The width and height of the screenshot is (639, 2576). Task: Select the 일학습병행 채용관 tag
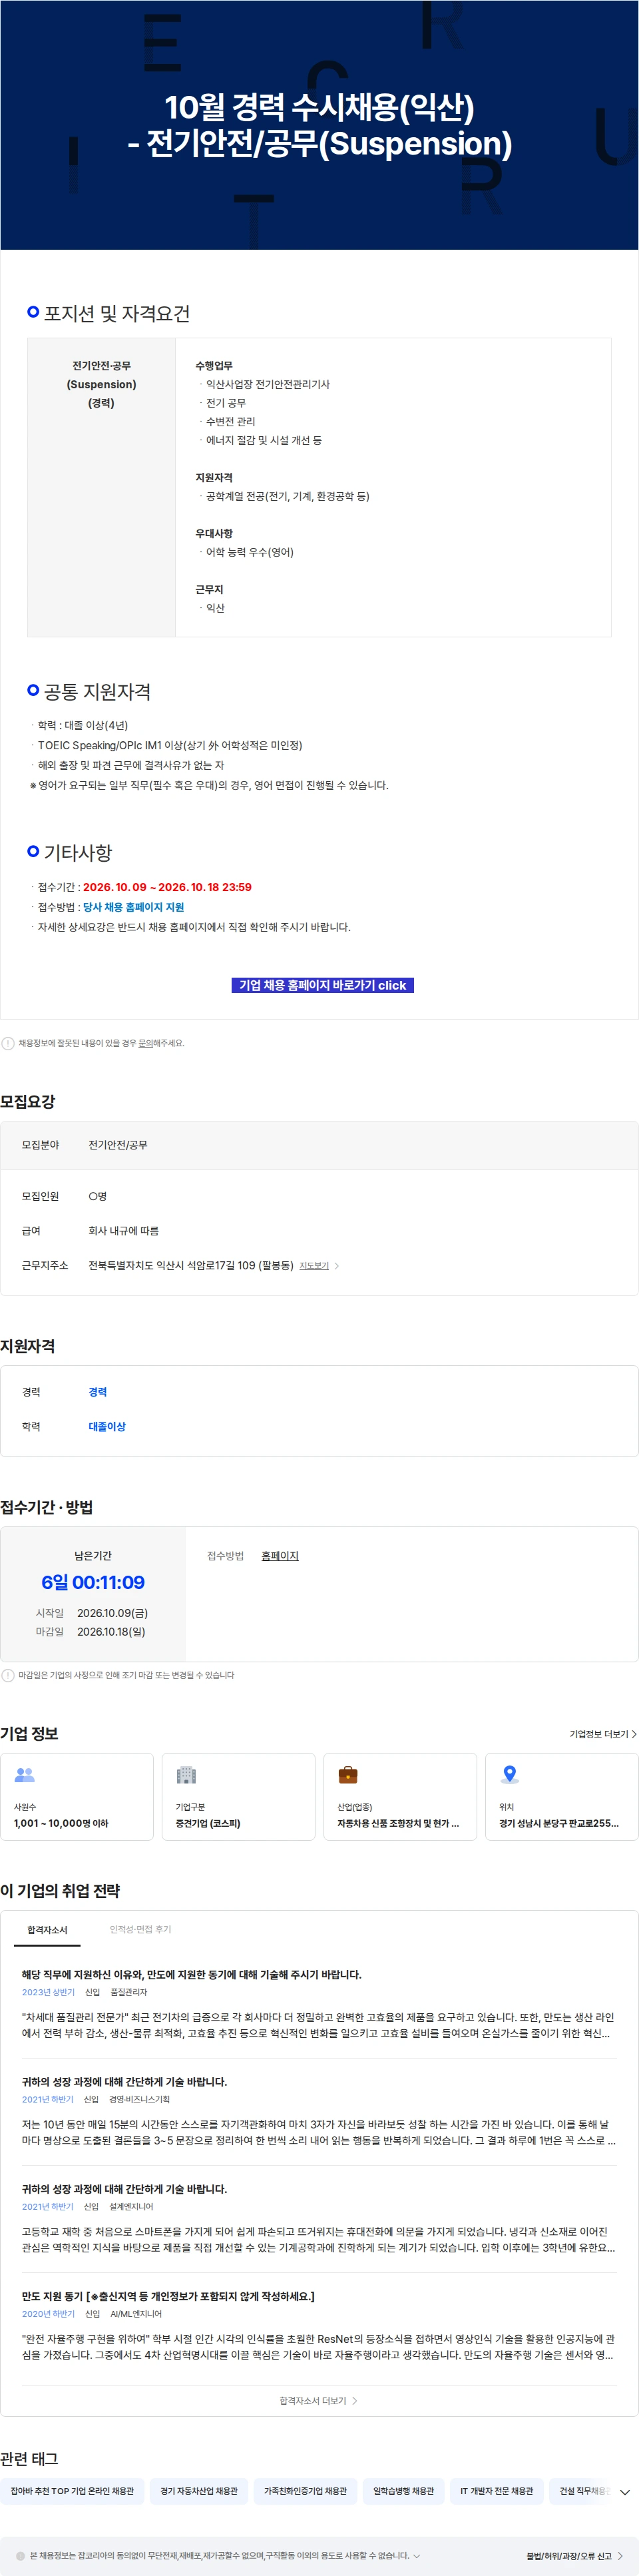(403, 2491)
